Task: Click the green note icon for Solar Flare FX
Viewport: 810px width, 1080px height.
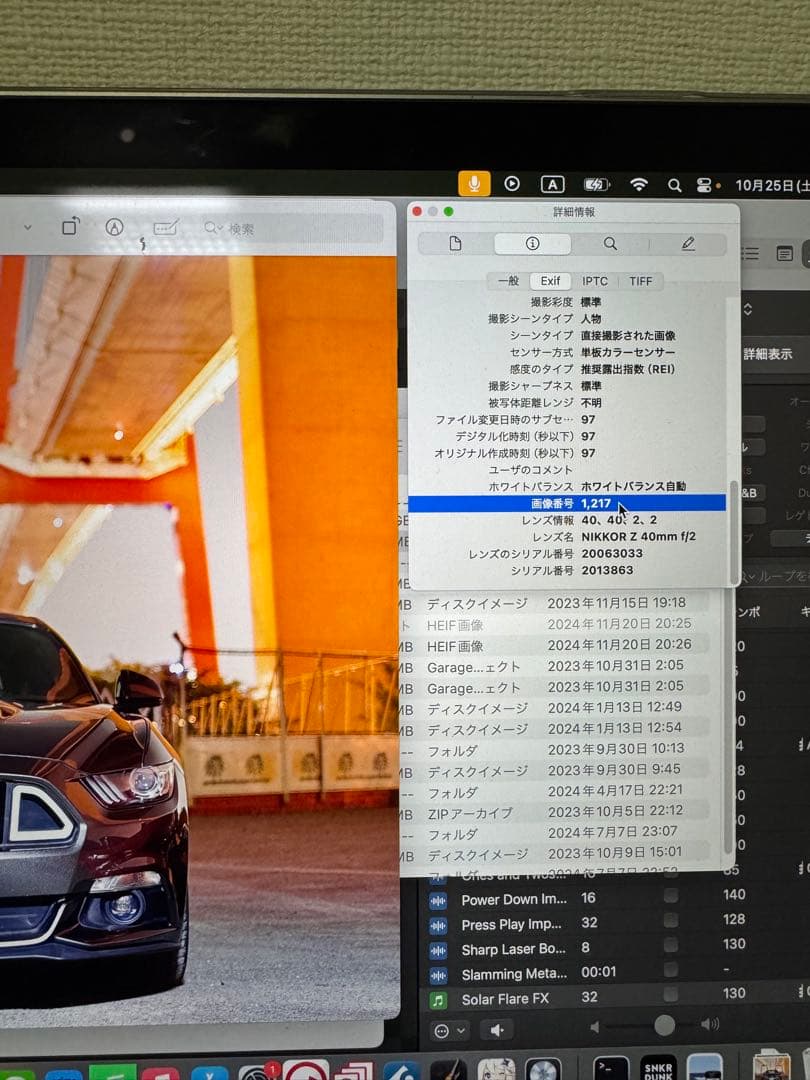Action: coord(438,997)
